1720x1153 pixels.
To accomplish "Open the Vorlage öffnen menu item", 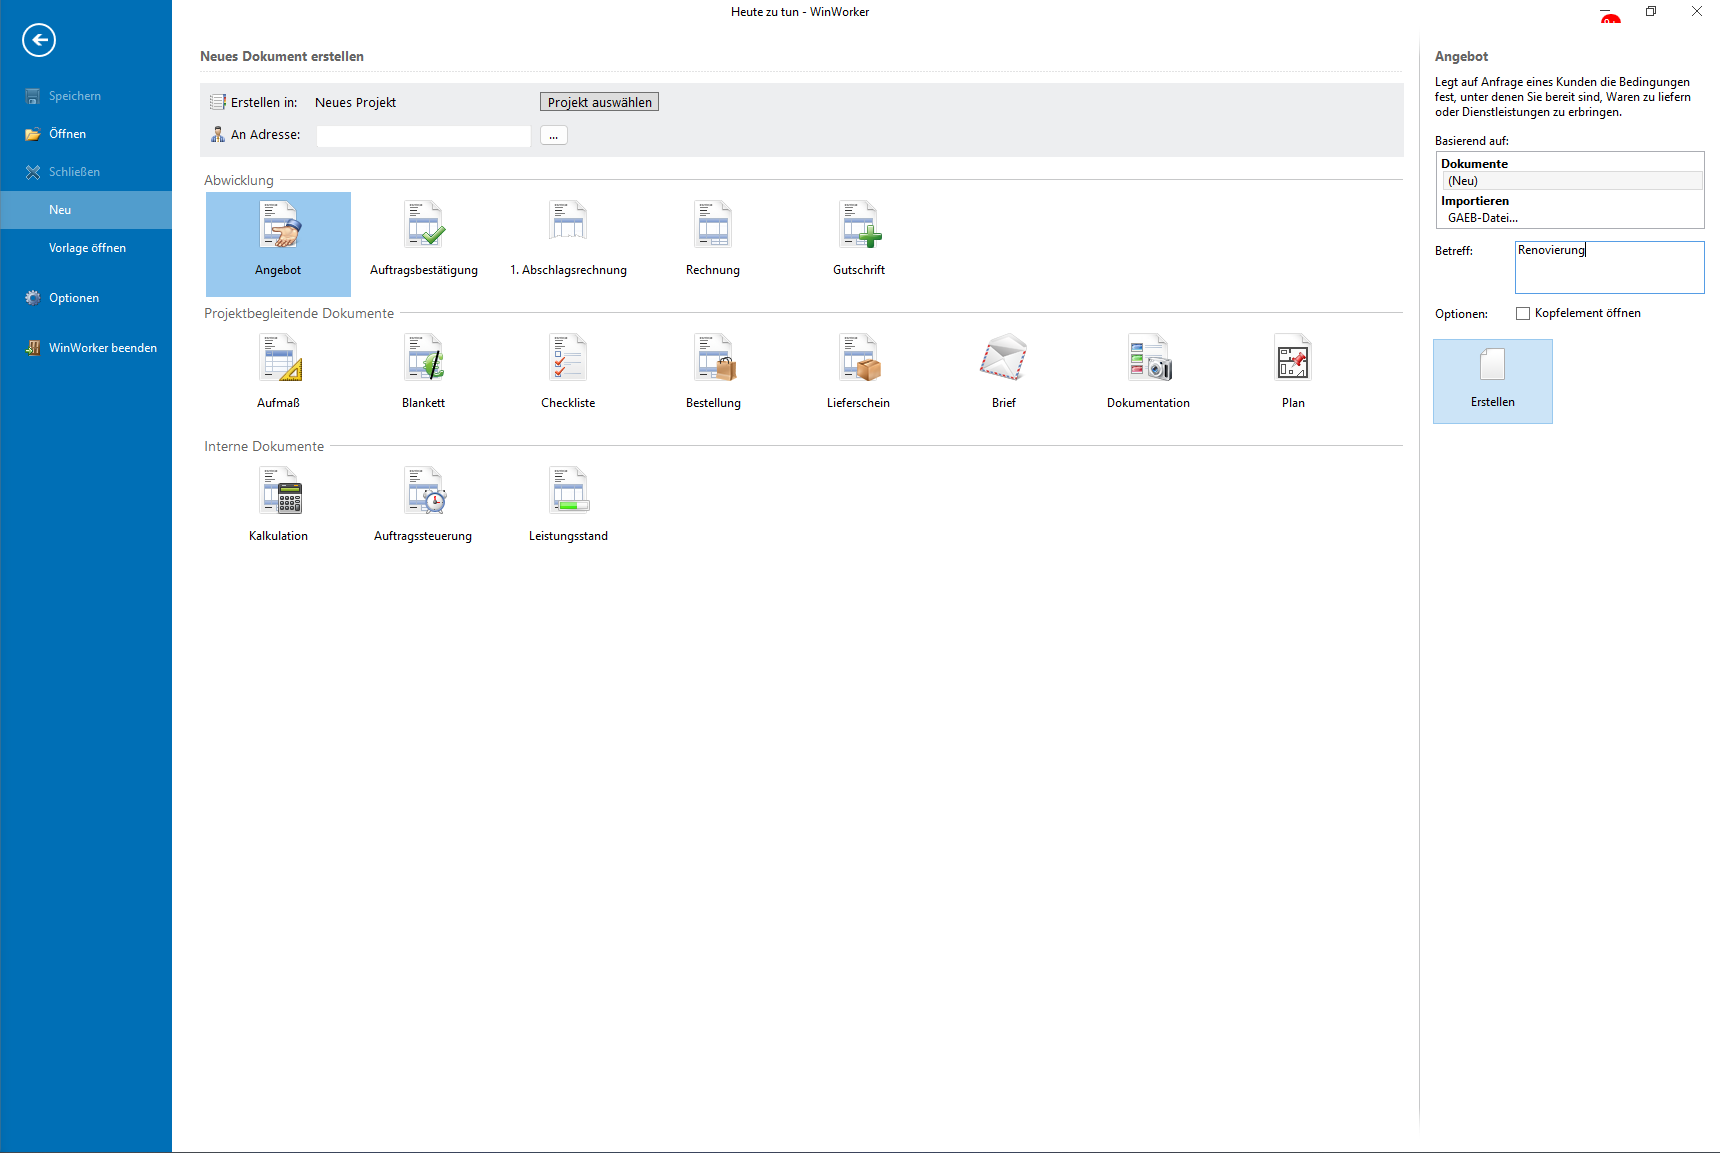I will pyautogui.click(x=87, y=248).
